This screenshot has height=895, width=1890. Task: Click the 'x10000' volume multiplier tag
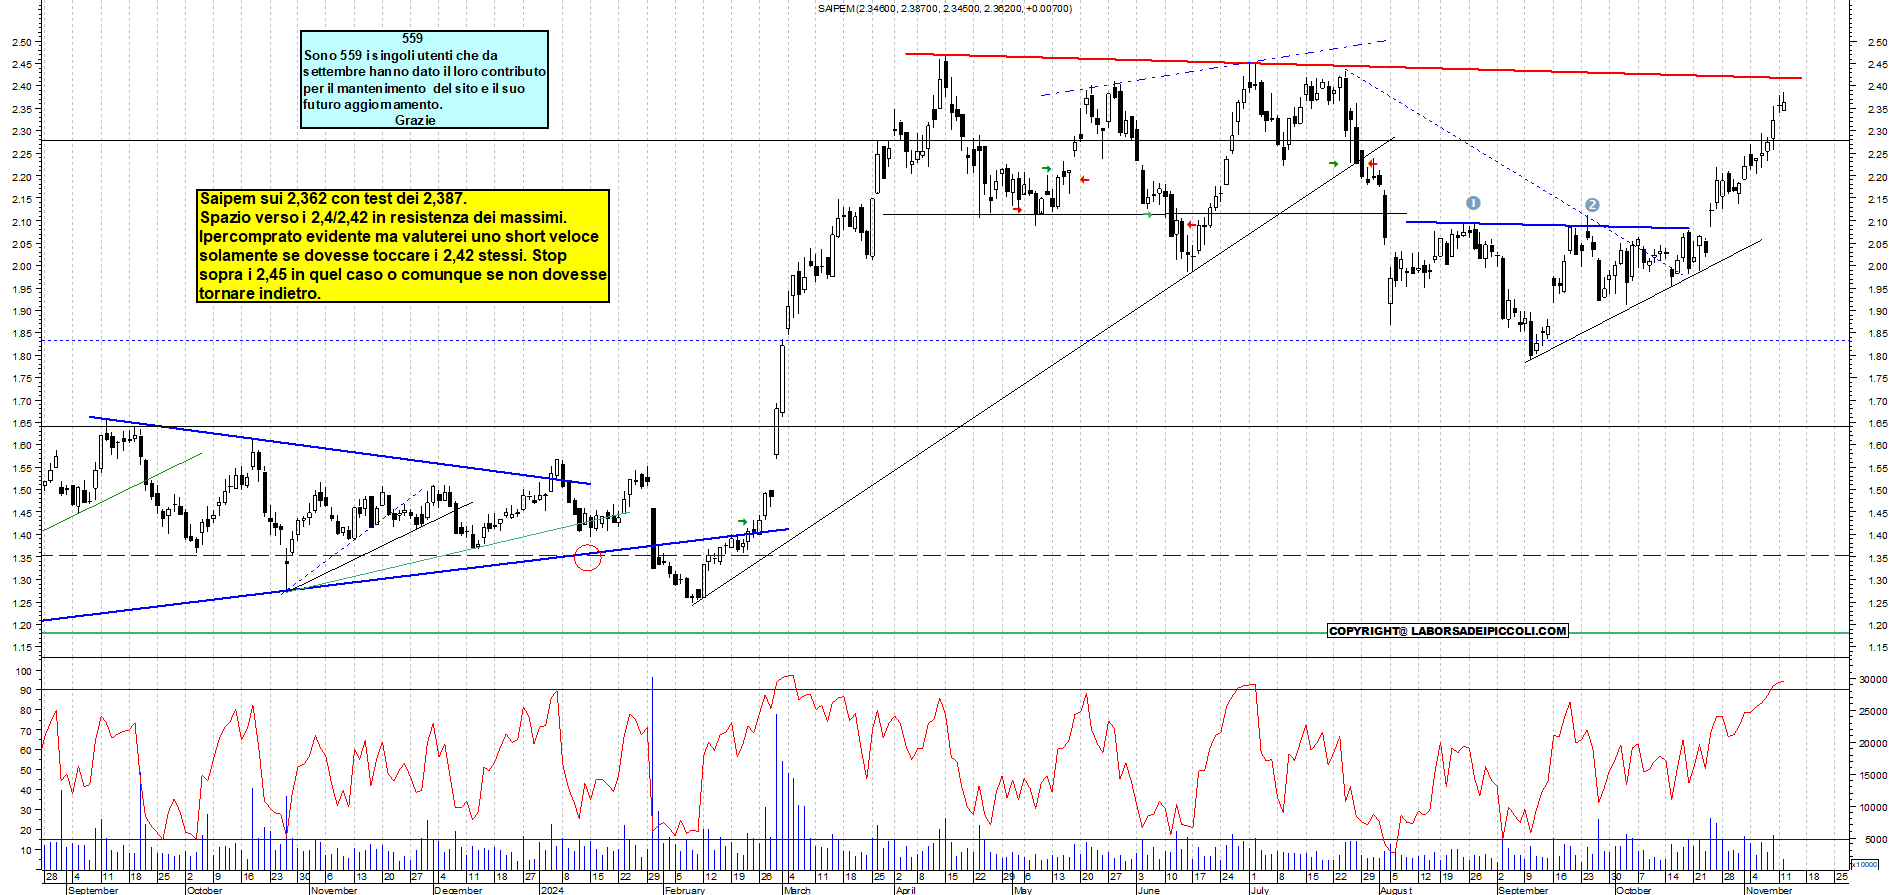point(1865,864)
